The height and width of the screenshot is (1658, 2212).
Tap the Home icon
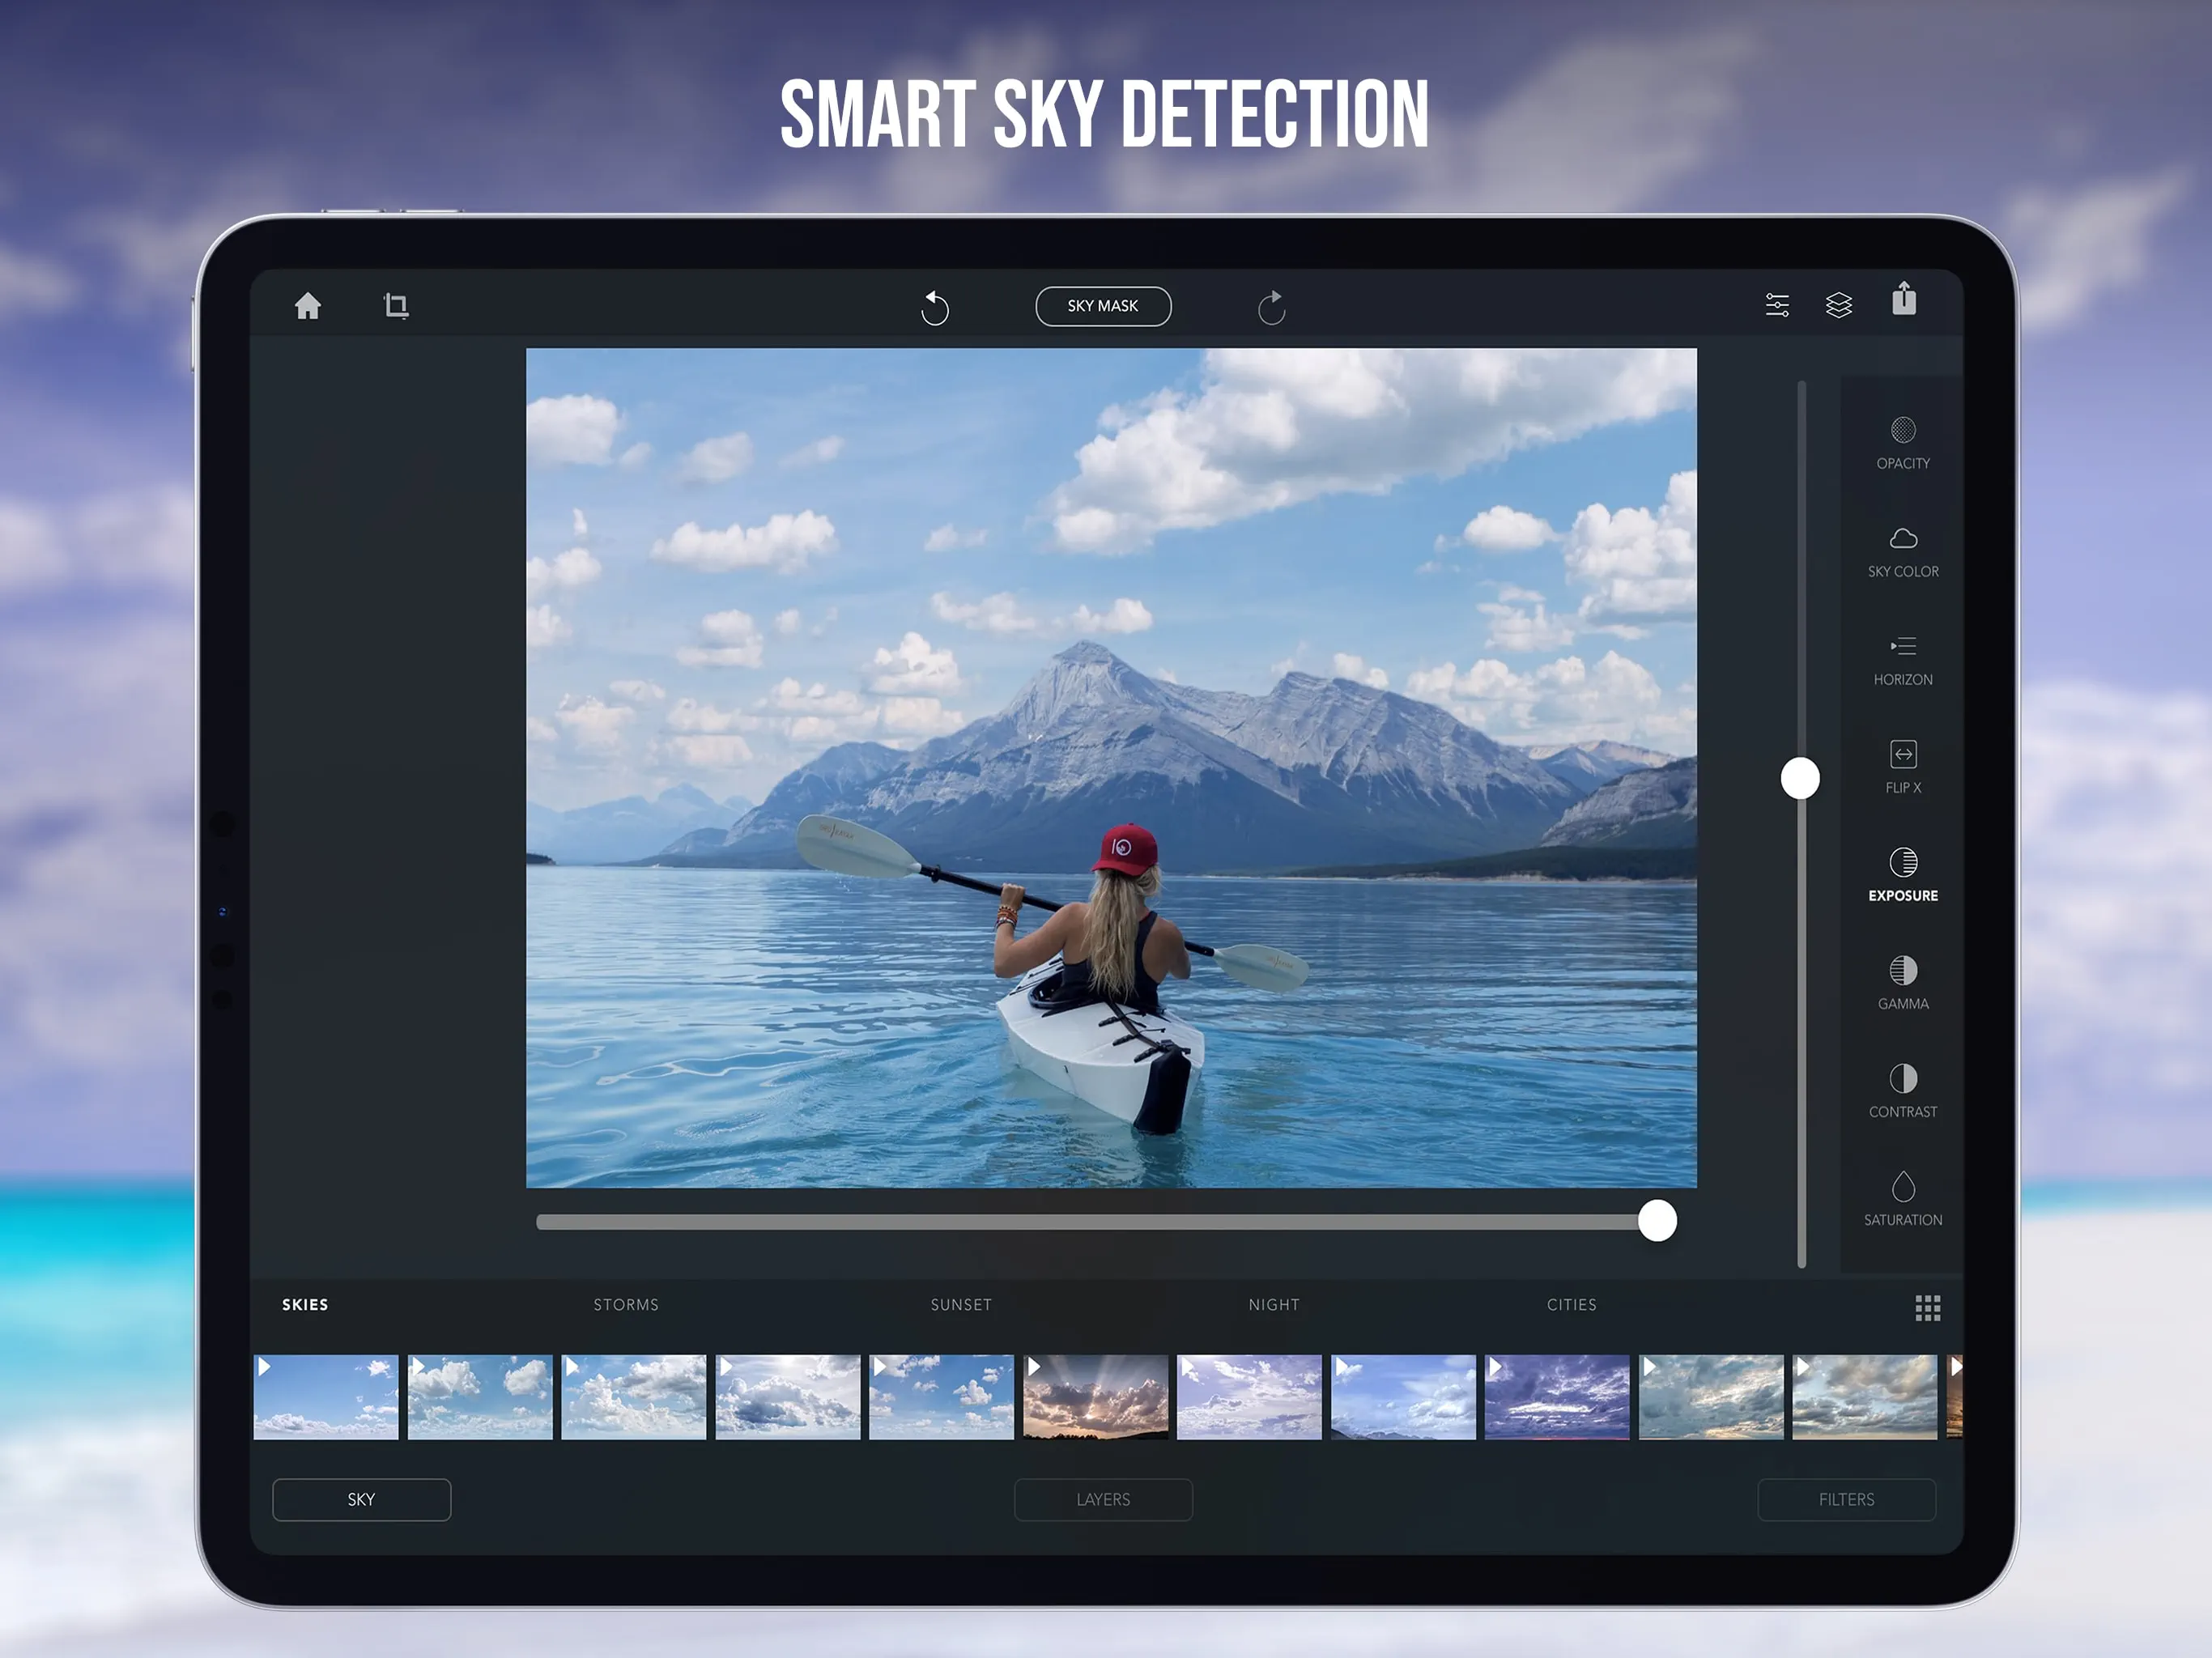point(308,306)
